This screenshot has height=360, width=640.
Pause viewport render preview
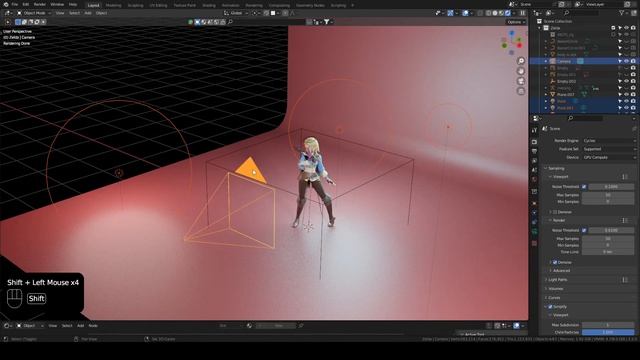522,13
